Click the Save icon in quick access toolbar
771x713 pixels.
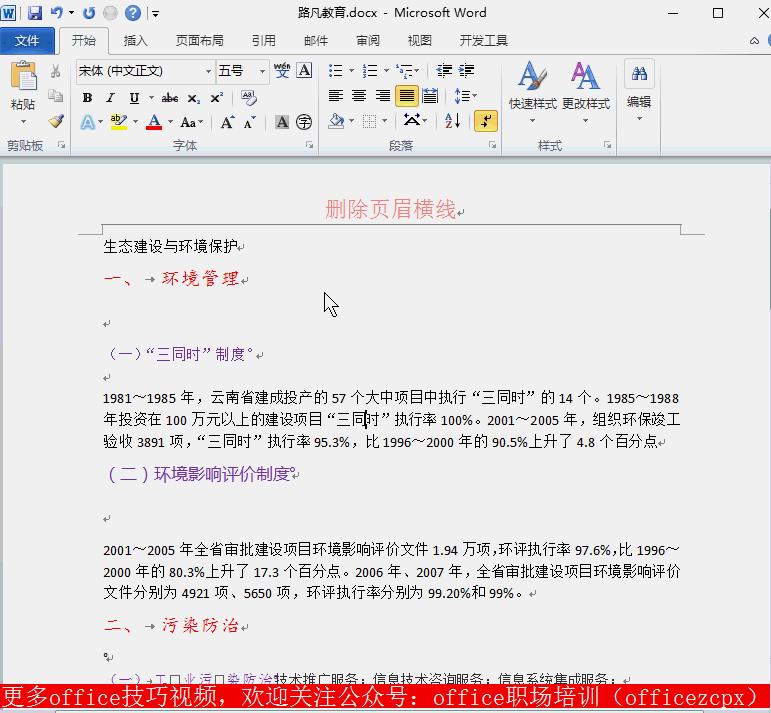pos(34,13)
